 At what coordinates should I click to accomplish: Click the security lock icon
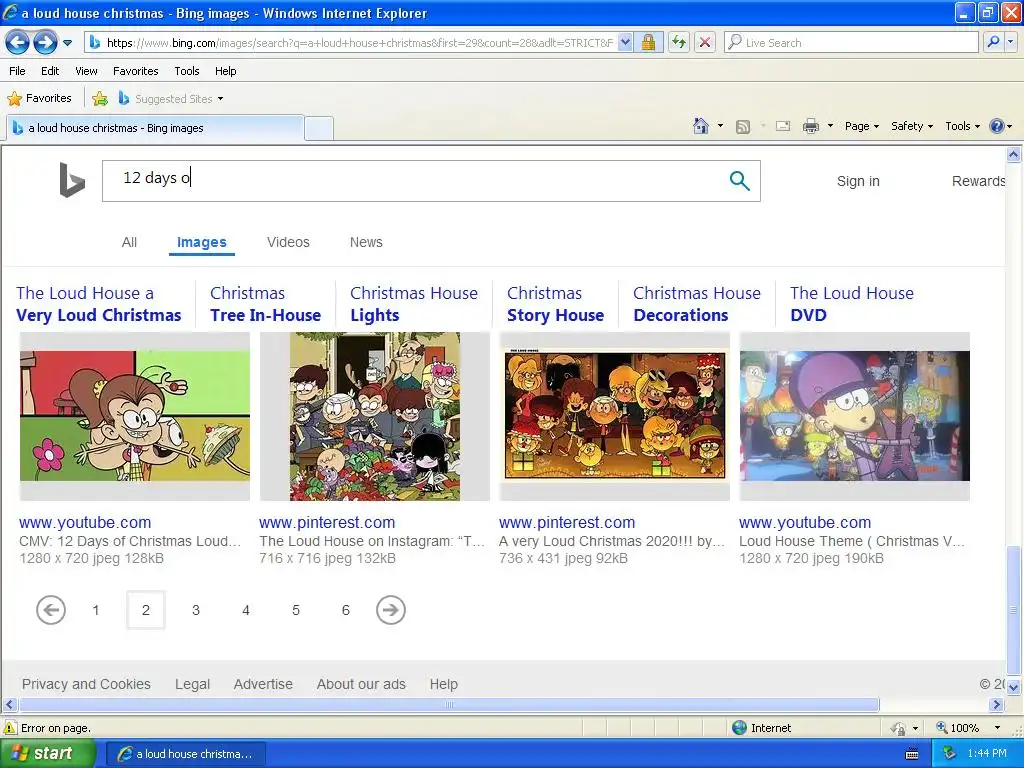coord(648,43)
